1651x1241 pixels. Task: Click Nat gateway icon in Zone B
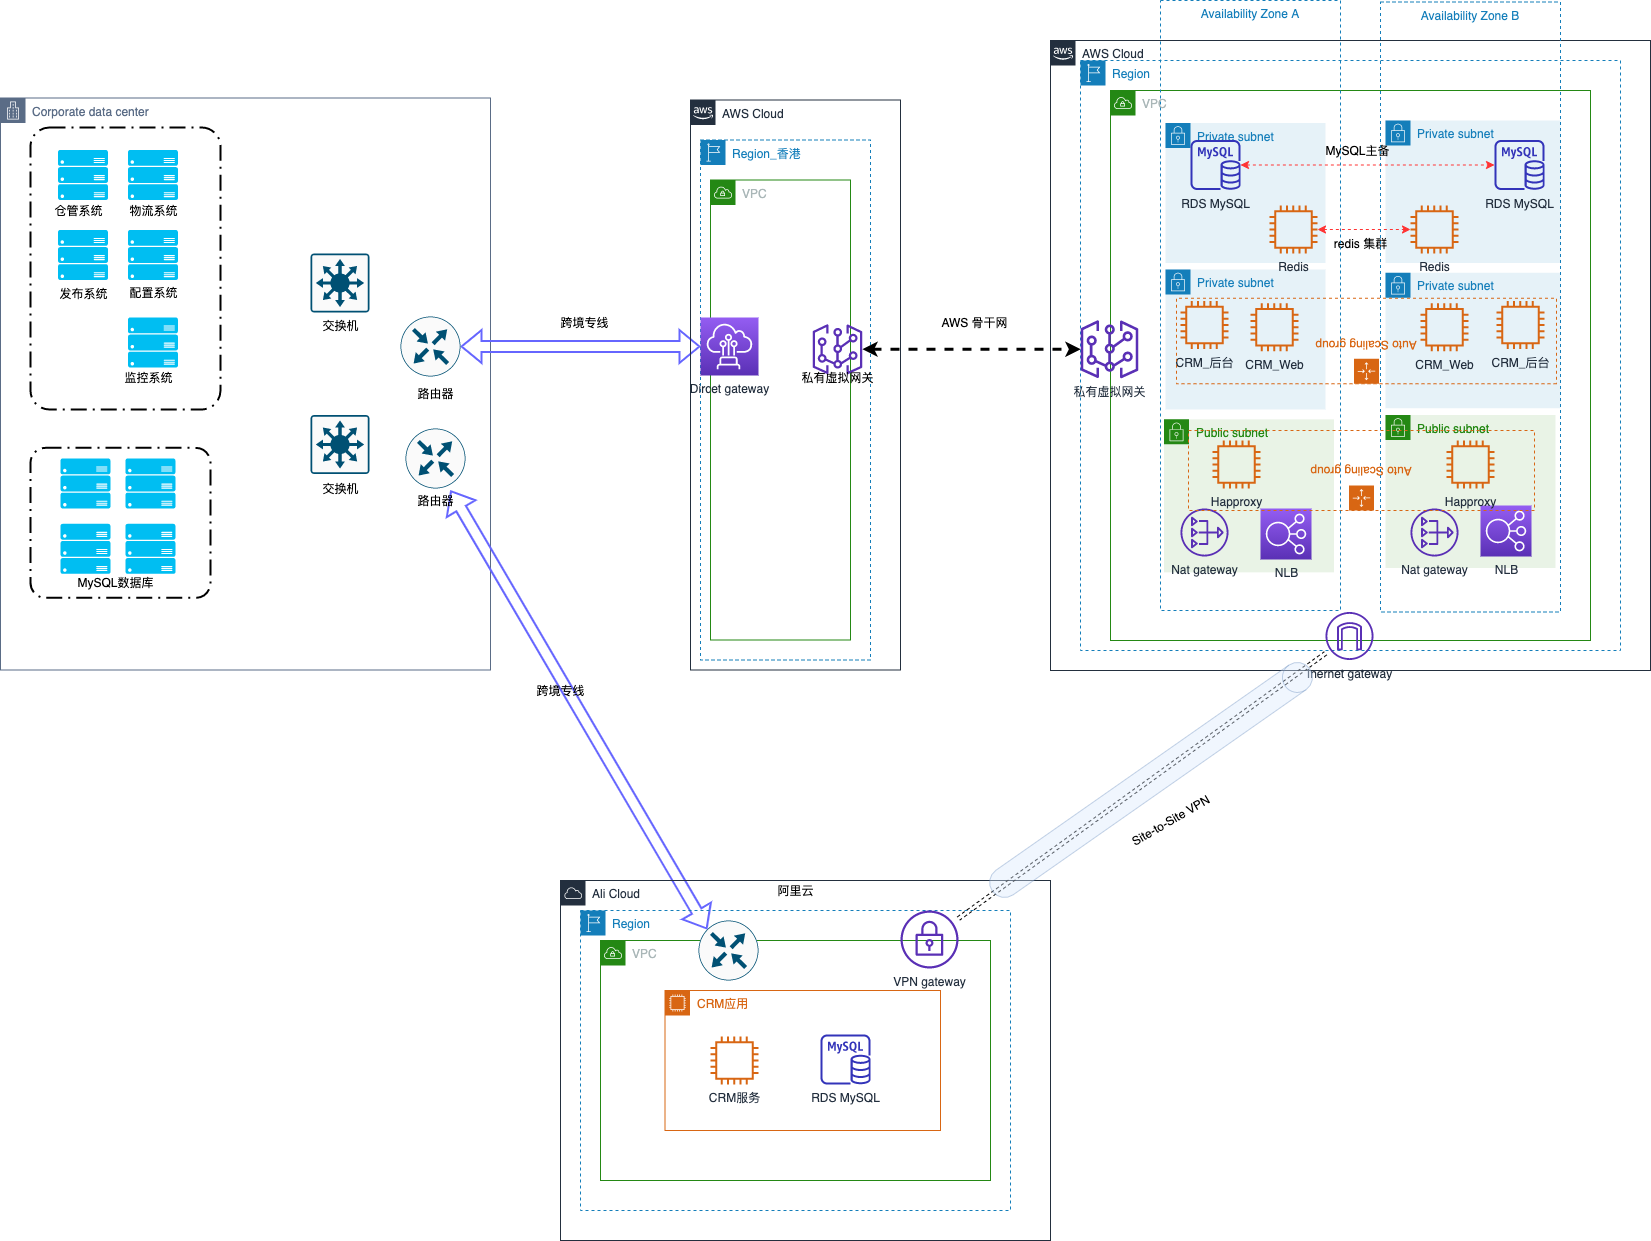[x=1434, y=533]
